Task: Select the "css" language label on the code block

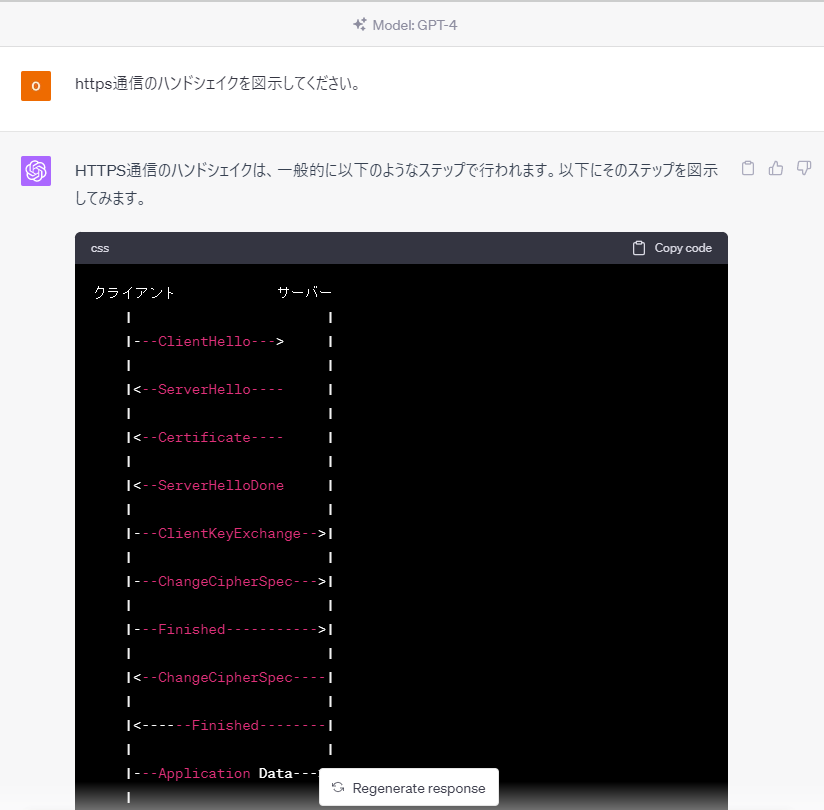Action: tap(100, 248)
